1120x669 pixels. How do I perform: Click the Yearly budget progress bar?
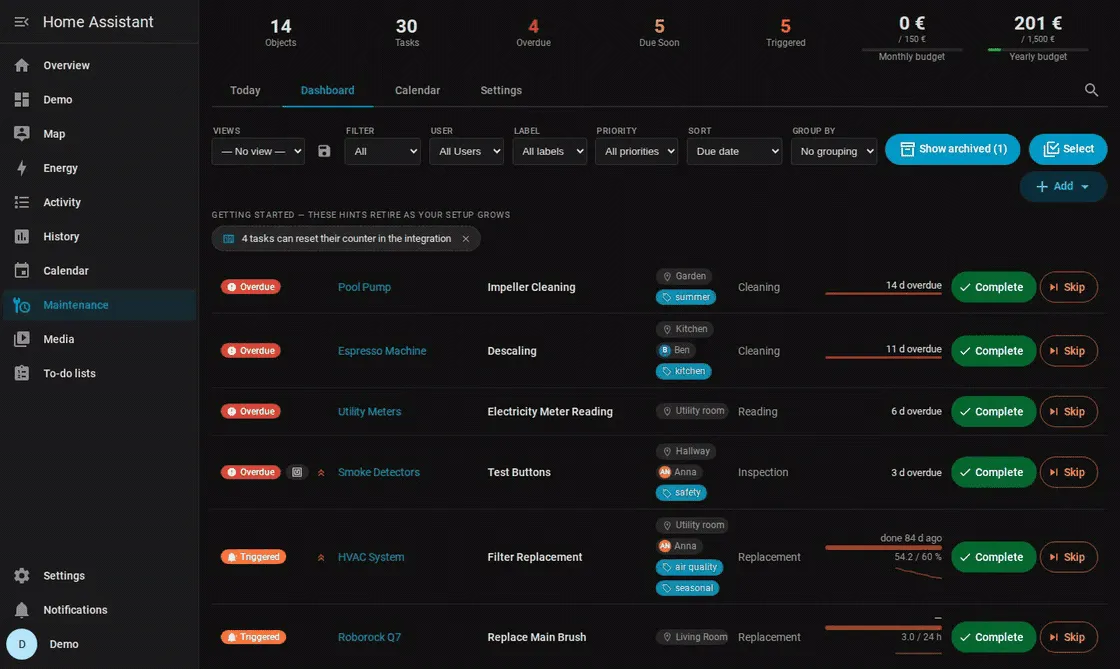pyautogui.click(x=1038, y=49)
